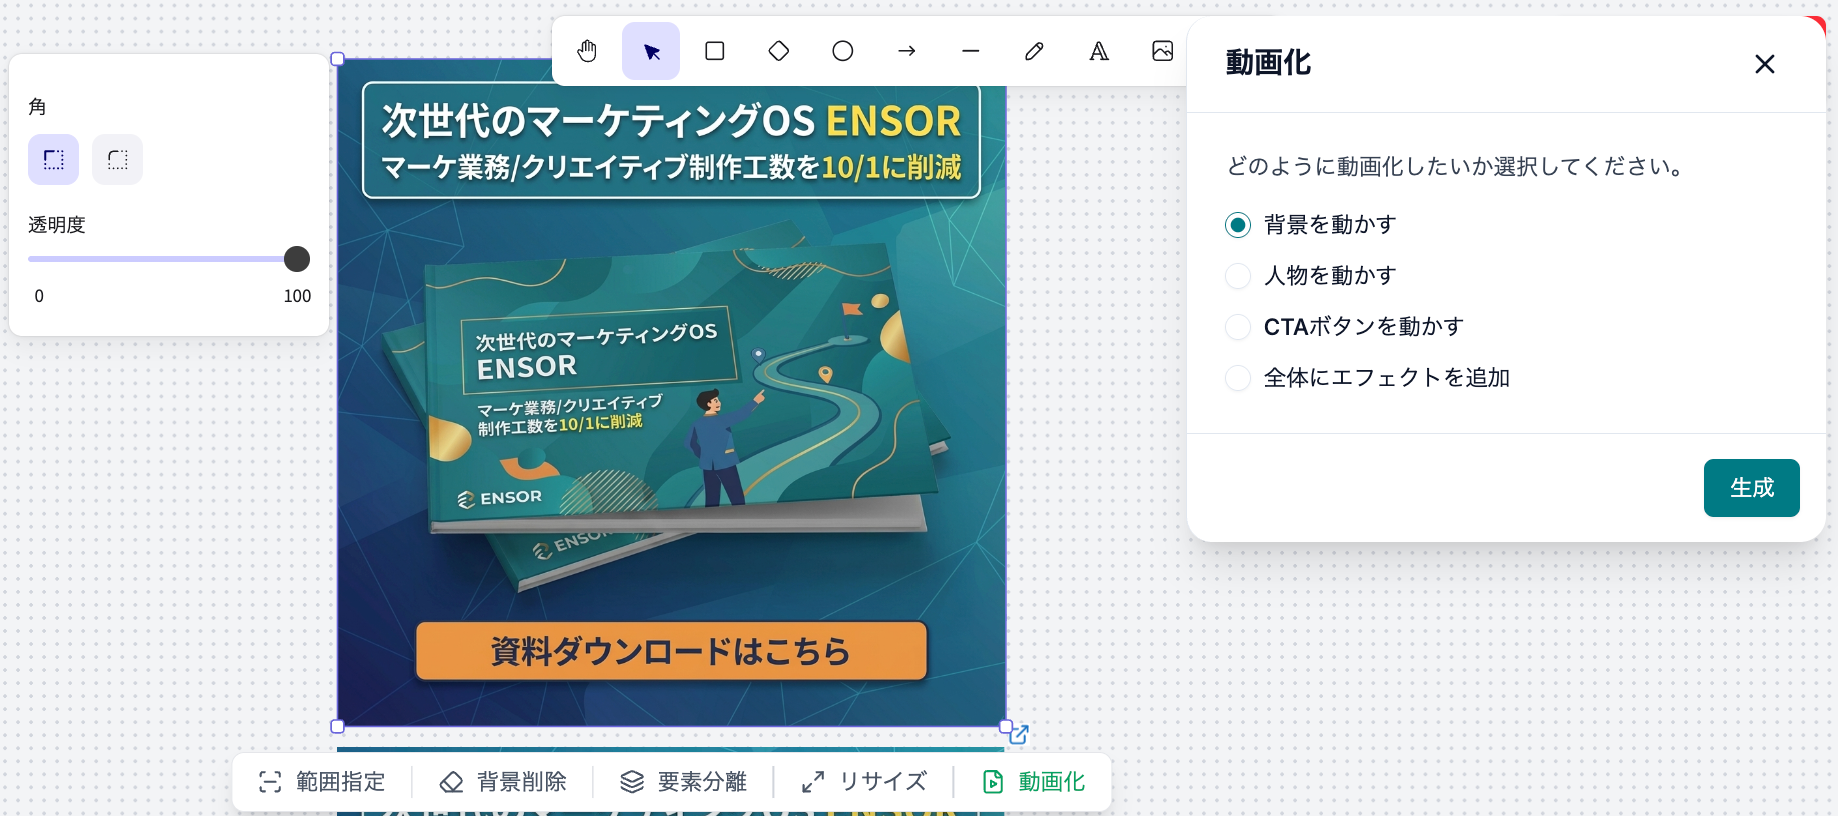Click the リサイズ action
This screenshot has width=1838, height=816.
(864, 782)
